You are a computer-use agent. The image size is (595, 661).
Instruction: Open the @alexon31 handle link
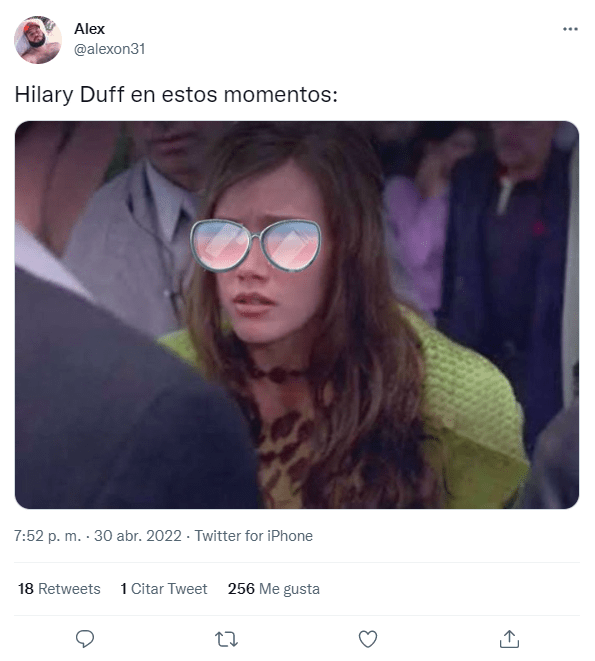pos(109,49)
